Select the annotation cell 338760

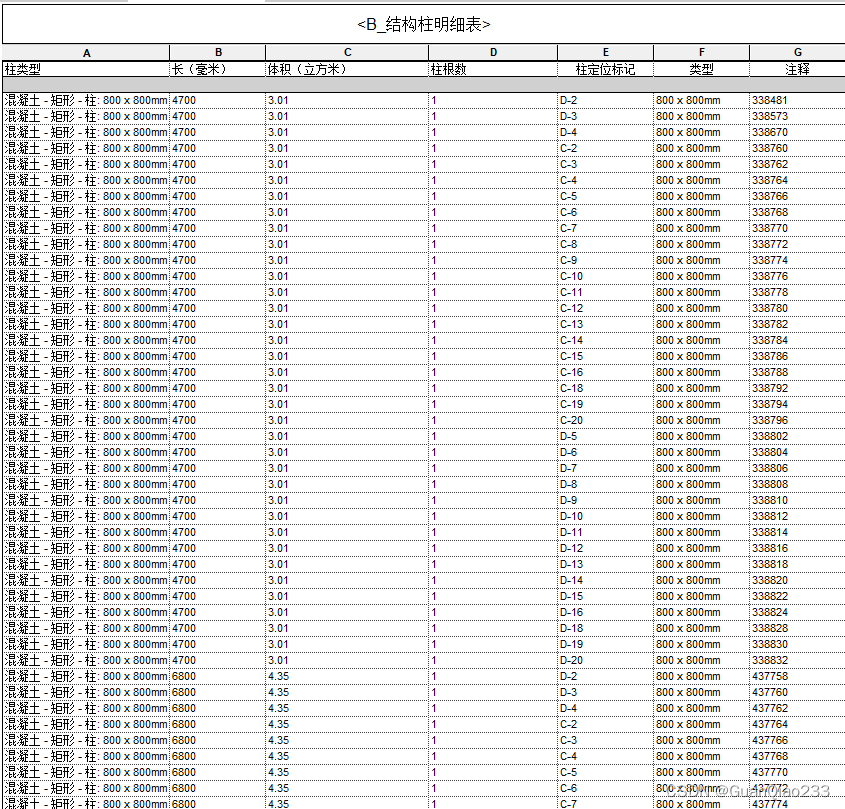(798, 148)
